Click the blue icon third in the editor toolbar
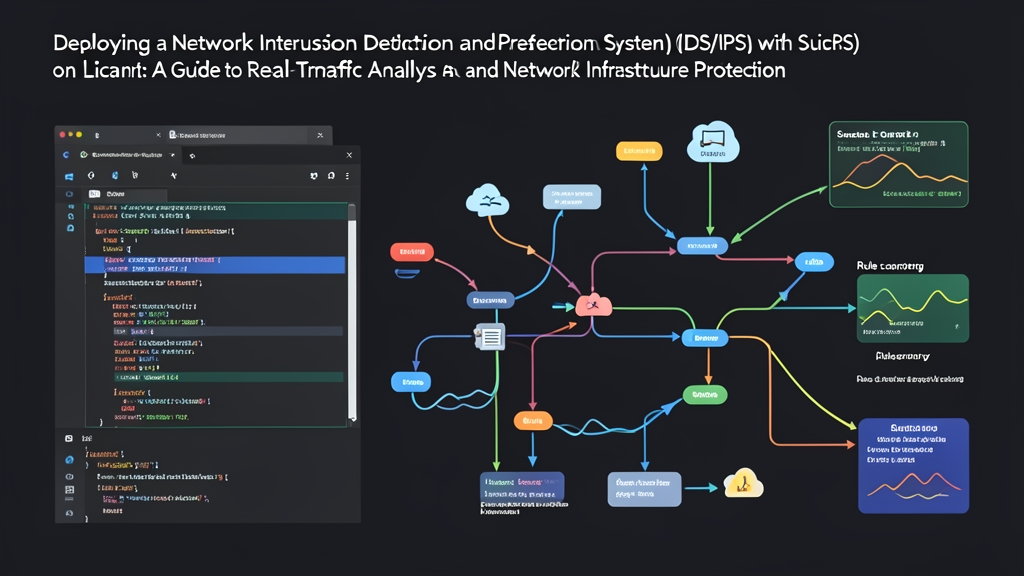 pos(115,176)
